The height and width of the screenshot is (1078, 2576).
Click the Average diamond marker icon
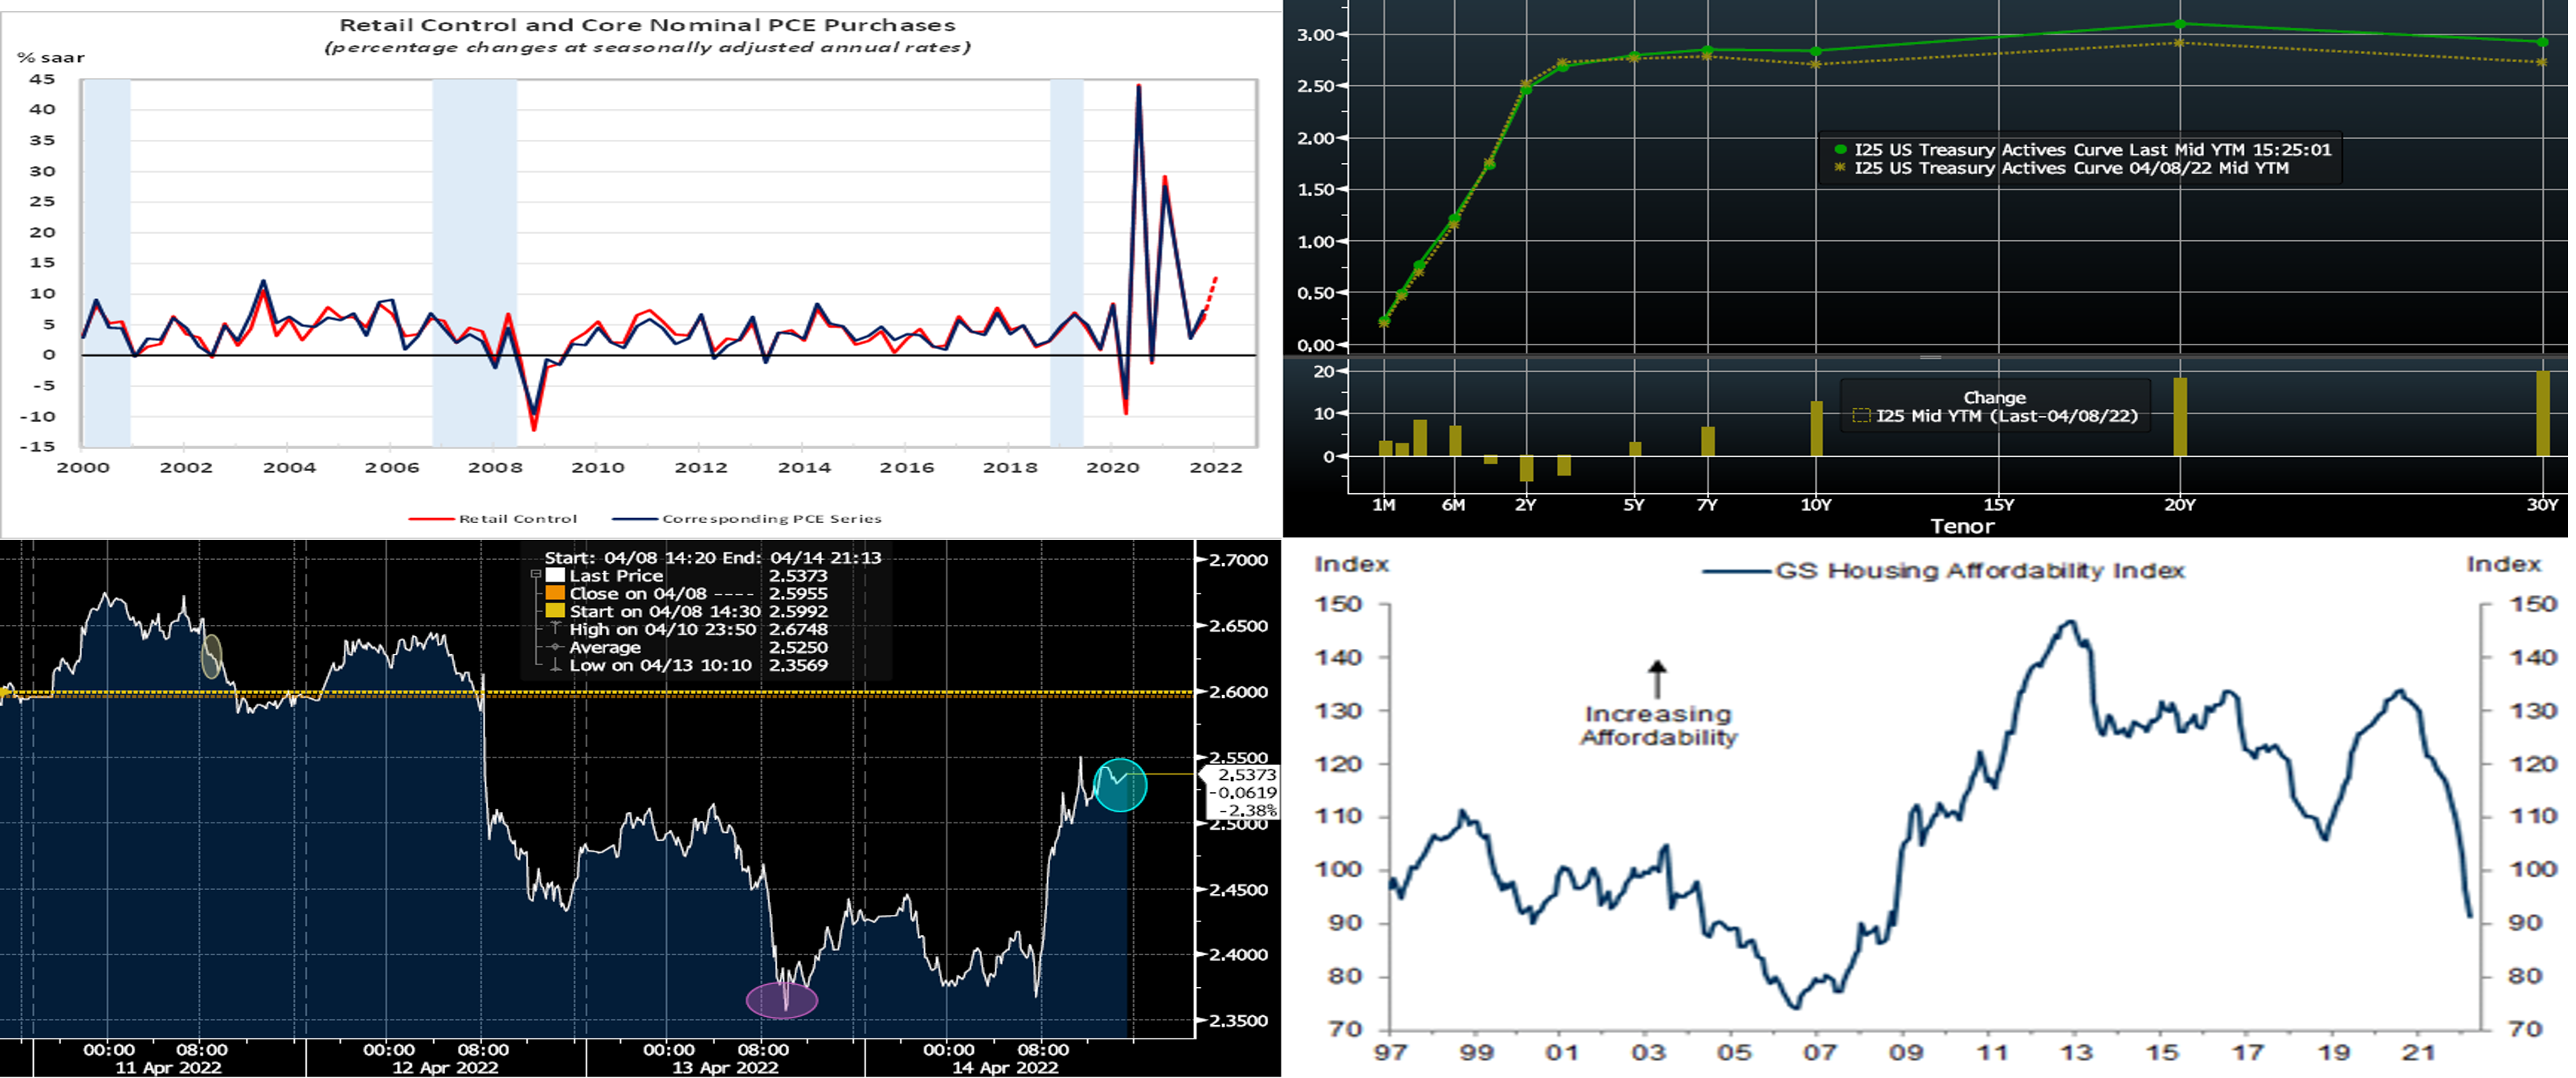tap(555, 647)
